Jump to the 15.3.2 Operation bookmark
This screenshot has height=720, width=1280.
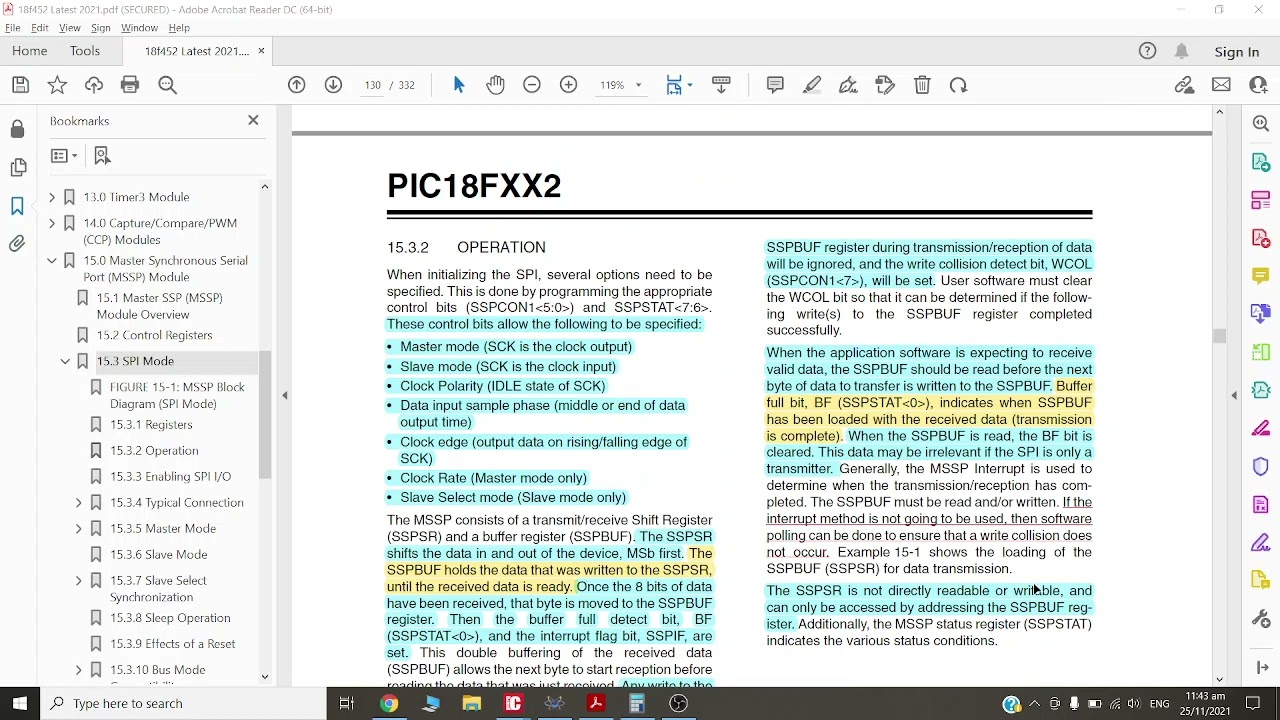pyautogui.click(x=154, y=451)
